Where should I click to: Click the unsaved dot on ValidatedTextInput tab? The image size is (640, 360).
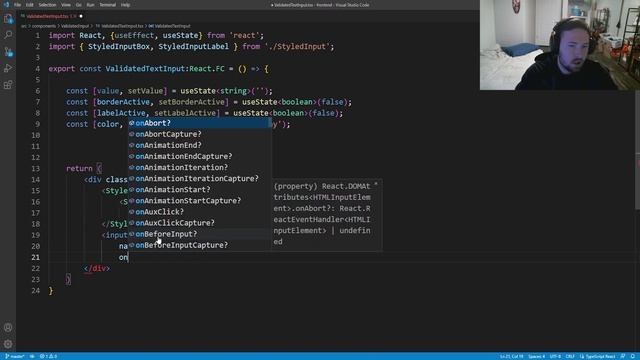tap(81, 16)
